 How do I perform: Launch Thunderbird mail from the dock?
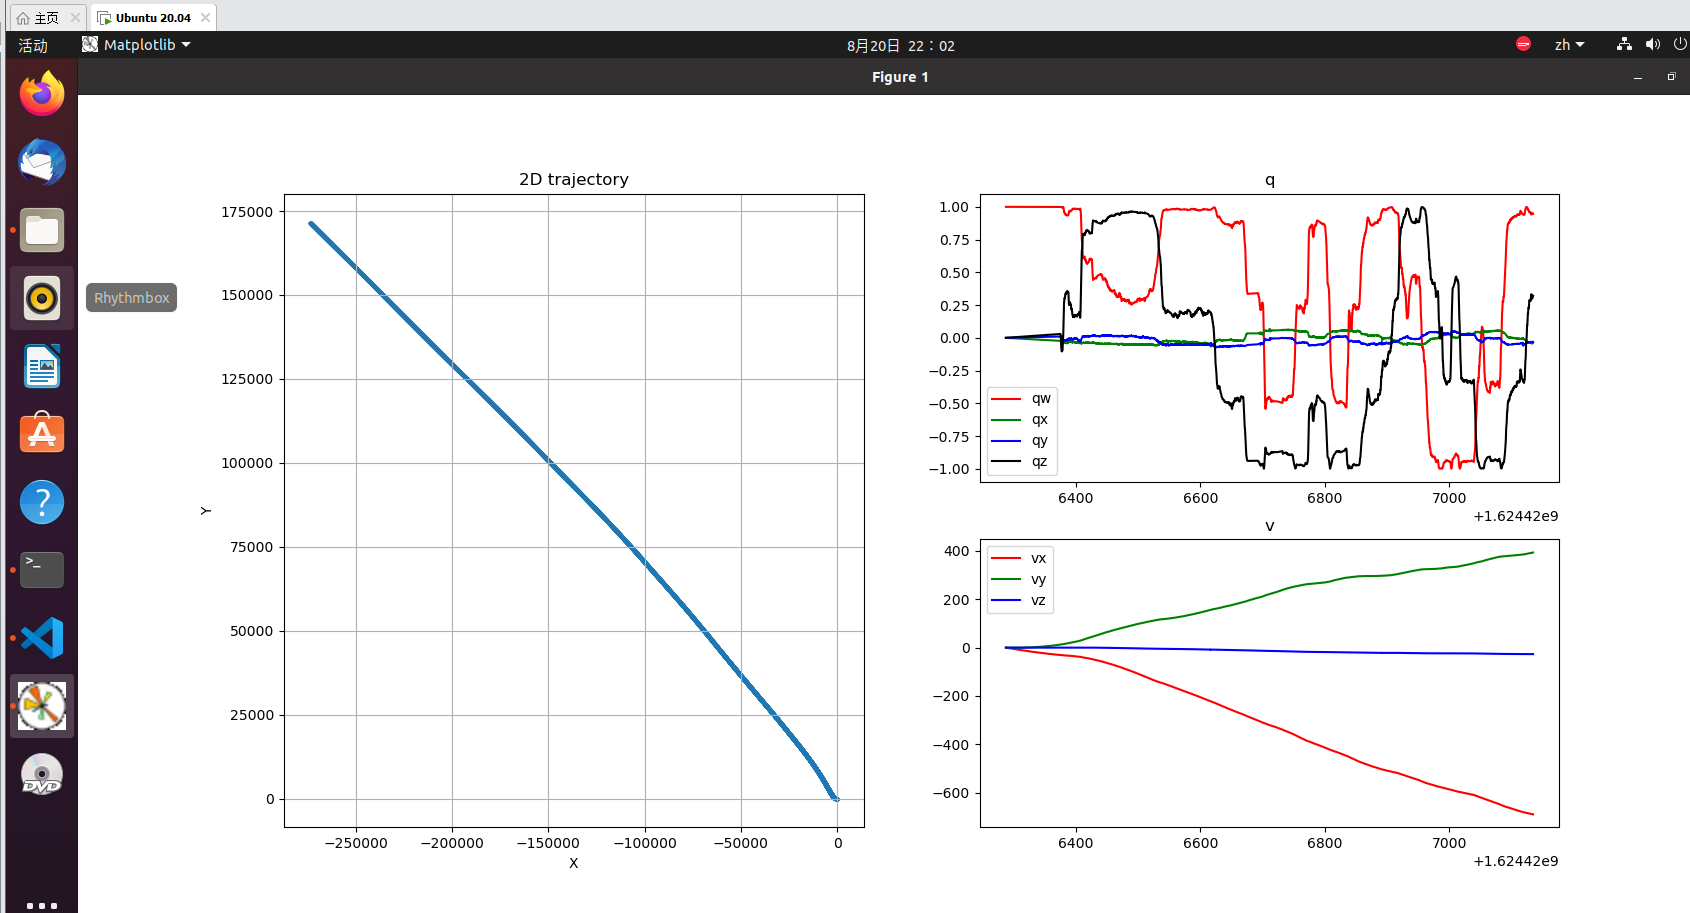coord(42,162)
